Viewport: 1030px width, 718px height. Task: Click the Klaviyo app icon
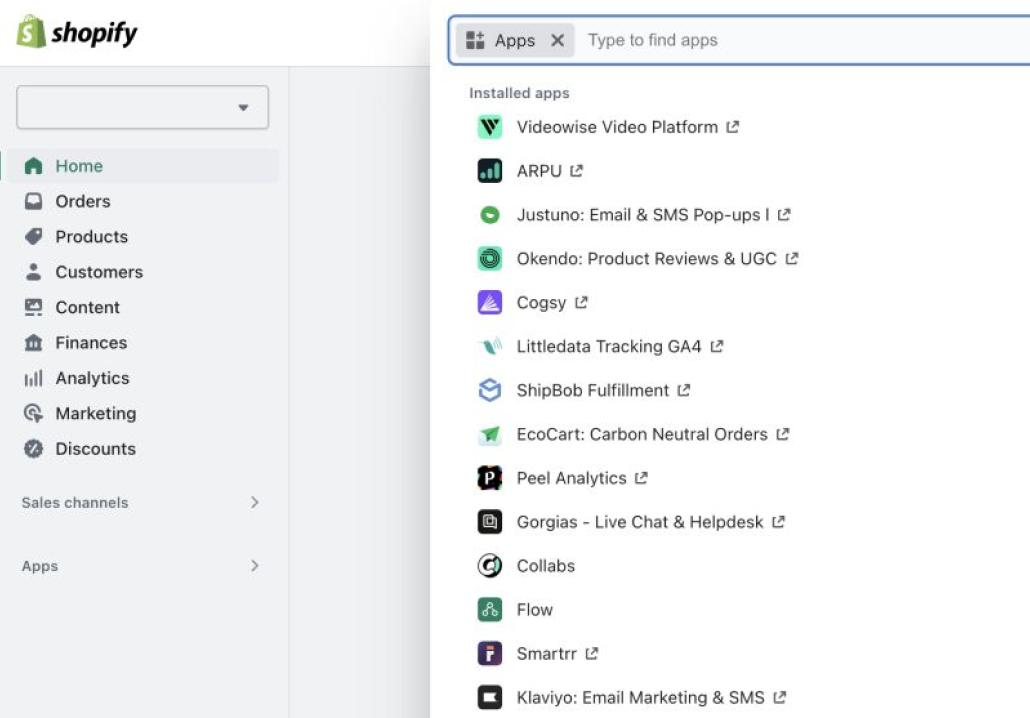point(489,698)
